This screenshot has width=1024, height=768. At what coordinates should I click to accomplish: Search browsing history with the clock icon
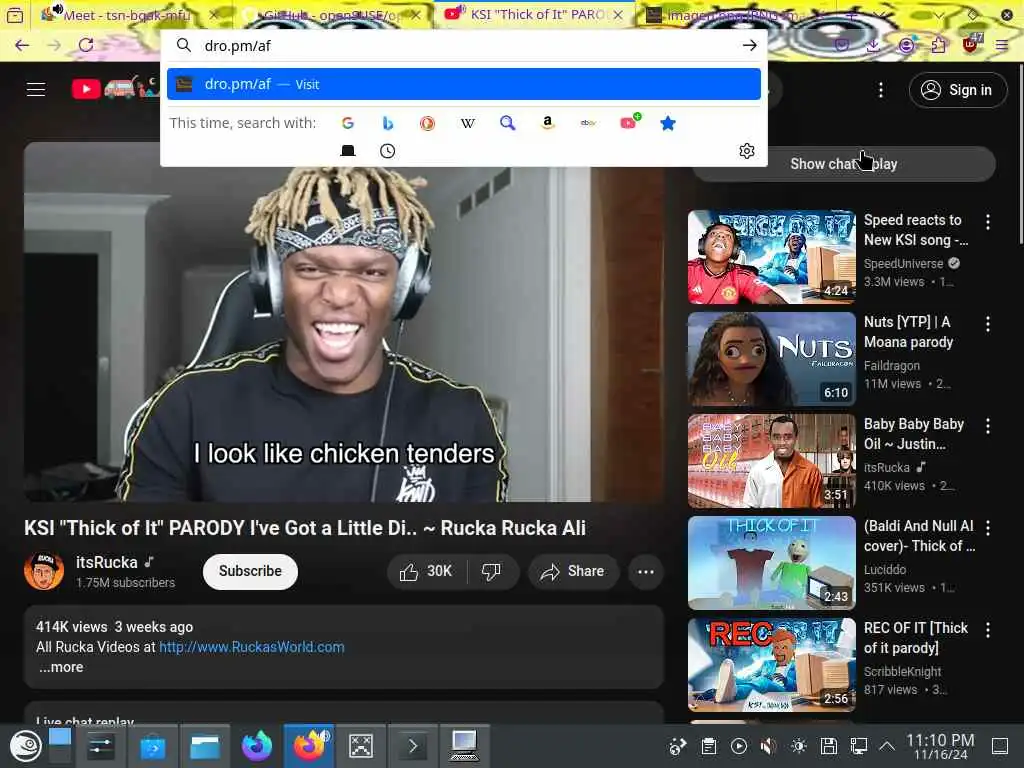[387, 151]
